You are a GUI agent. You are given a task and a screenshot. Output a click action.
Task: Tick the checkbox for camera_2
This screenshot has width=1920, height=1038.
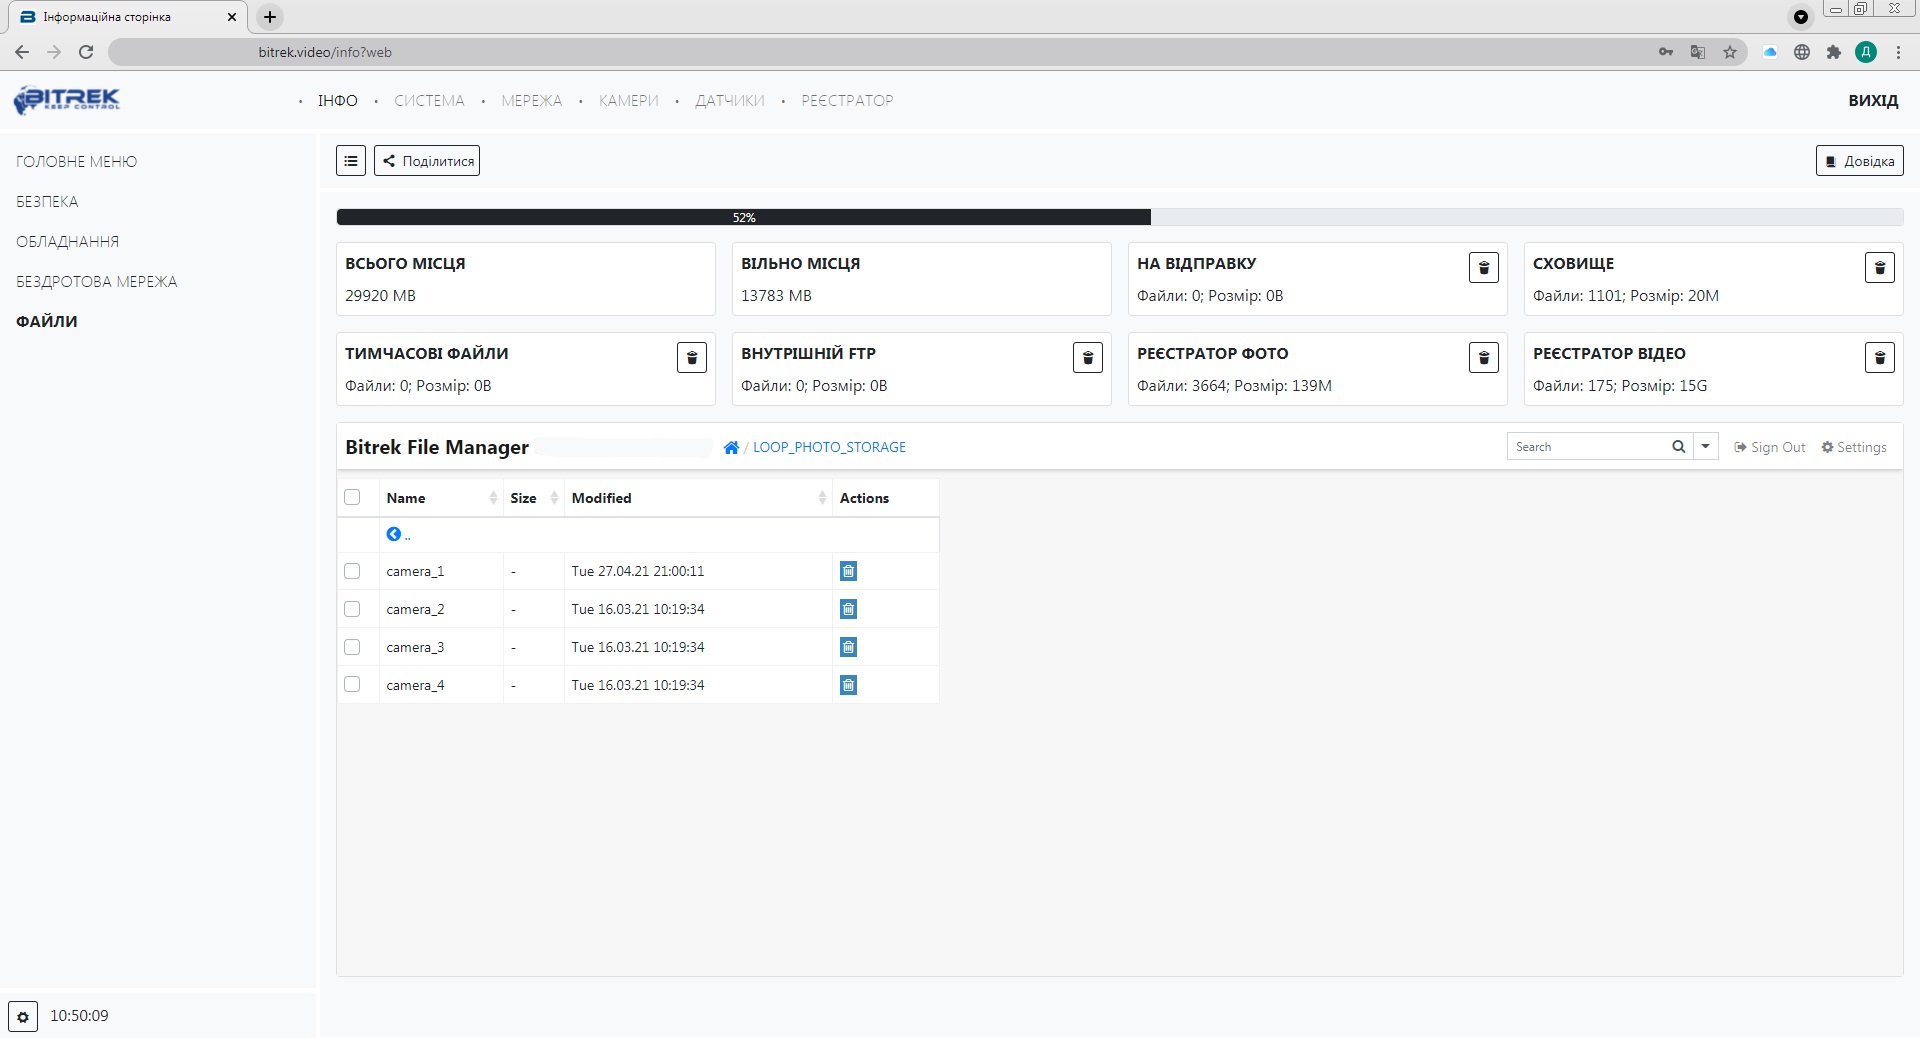tap(352, 609)
